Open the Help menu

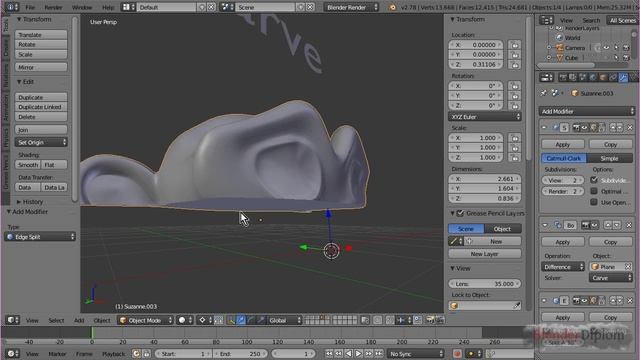click(x=108, y=7)
